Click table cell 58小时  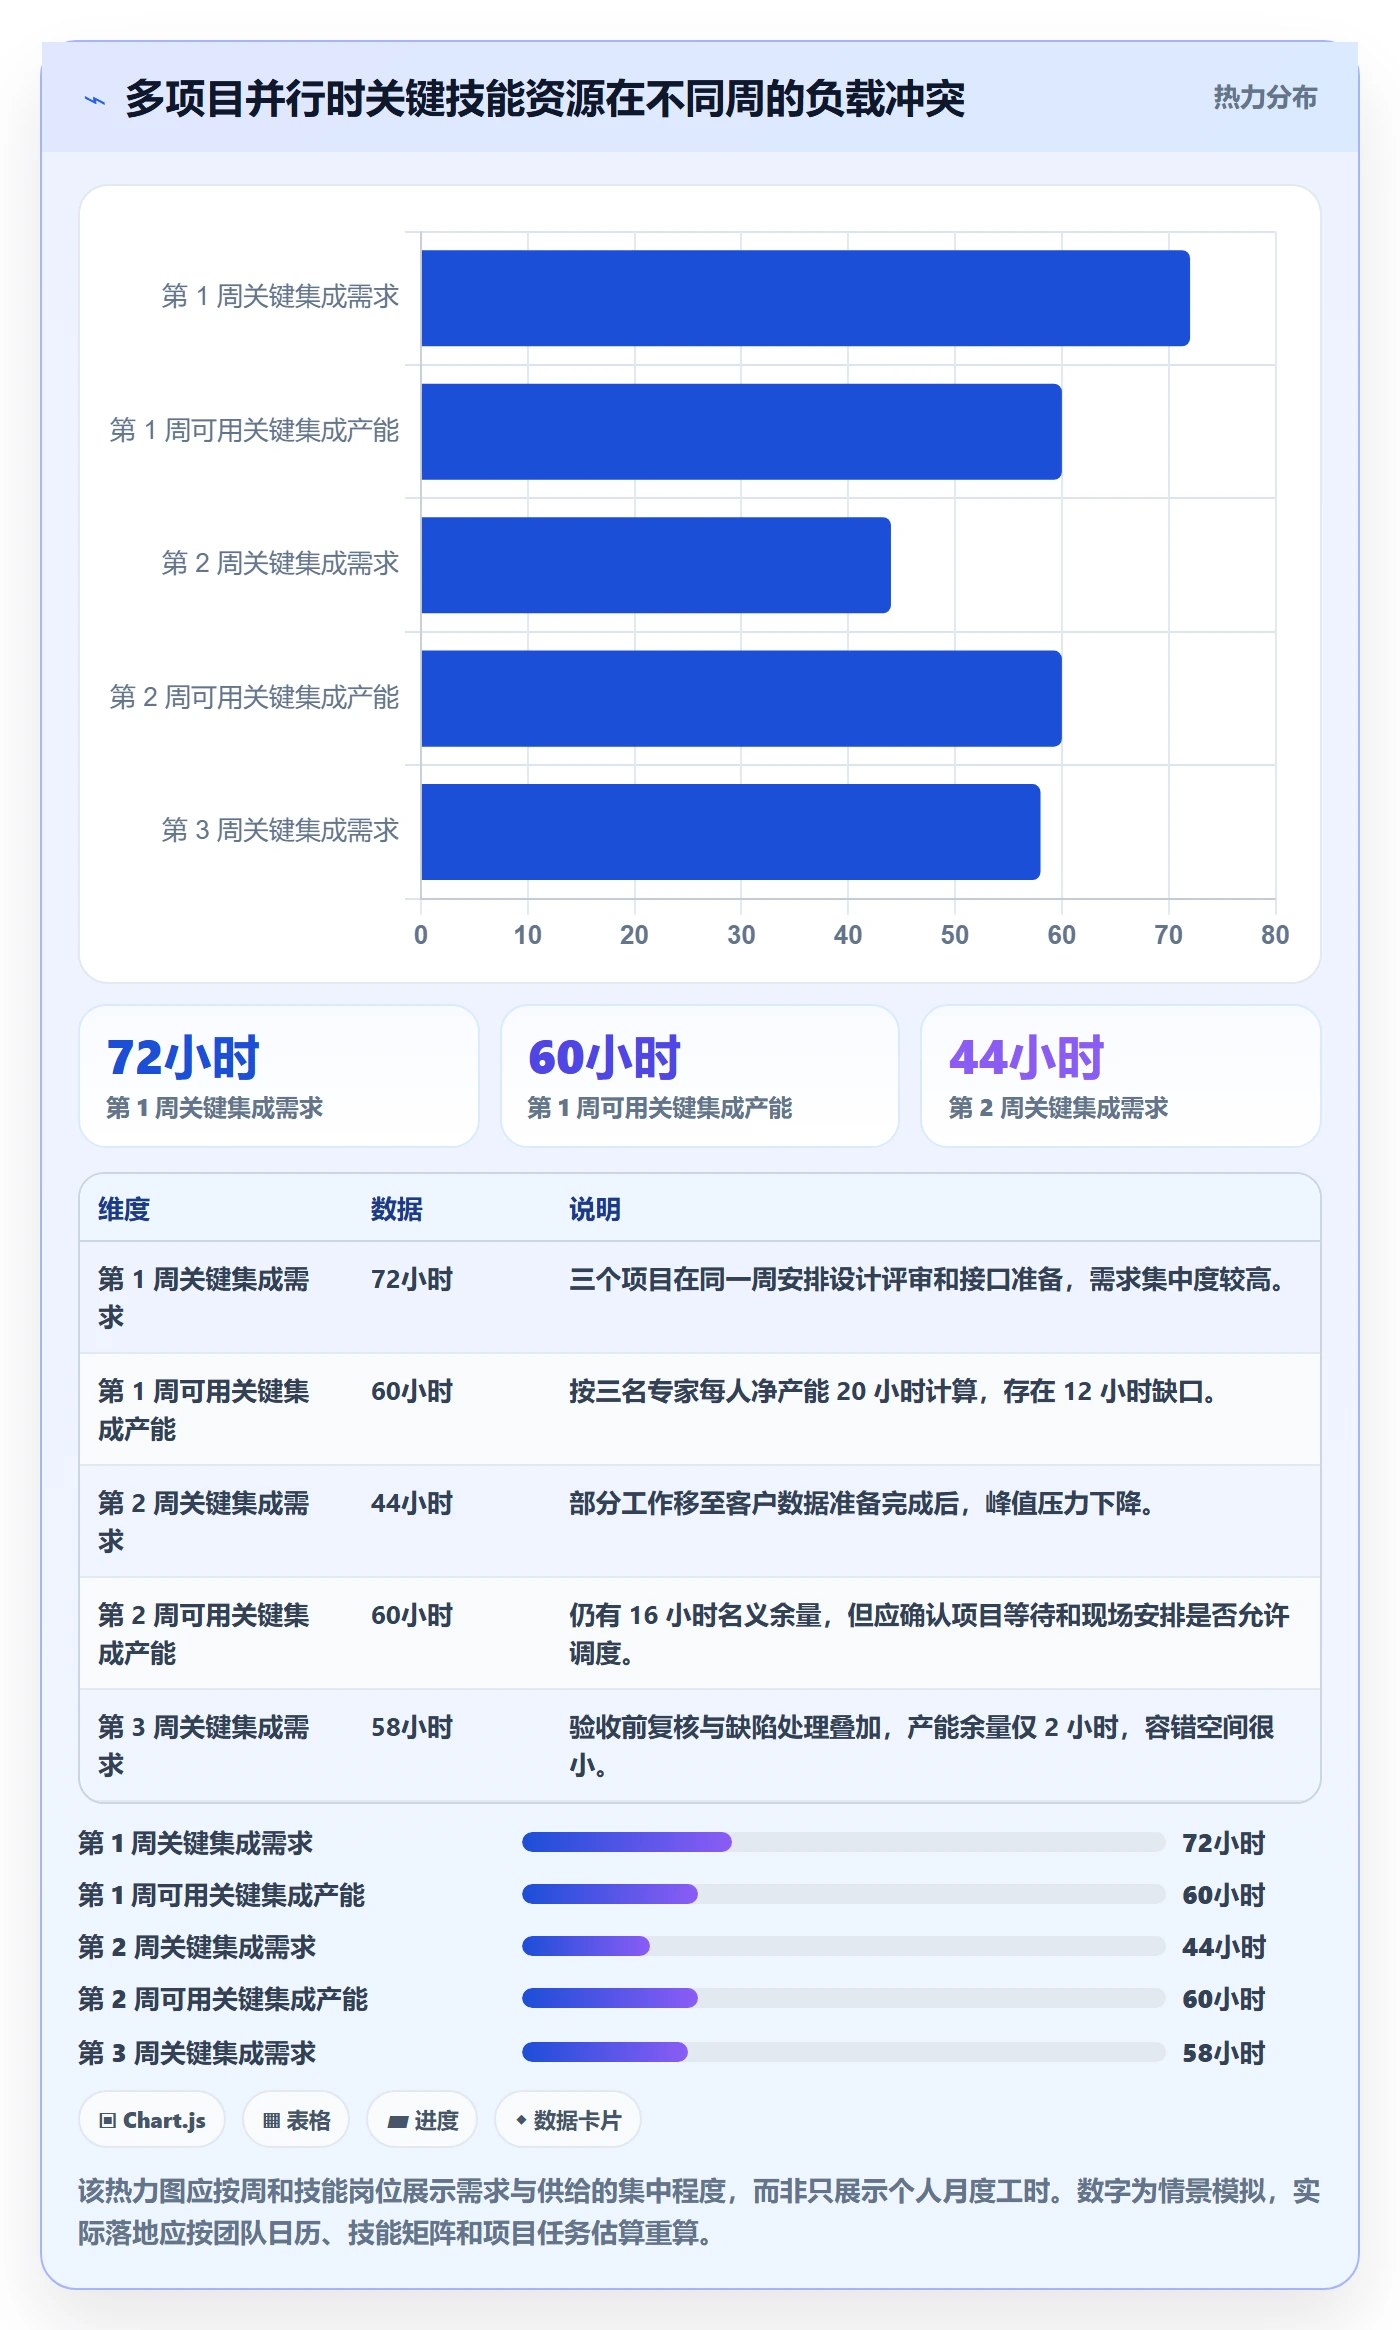coord(412,1727)
